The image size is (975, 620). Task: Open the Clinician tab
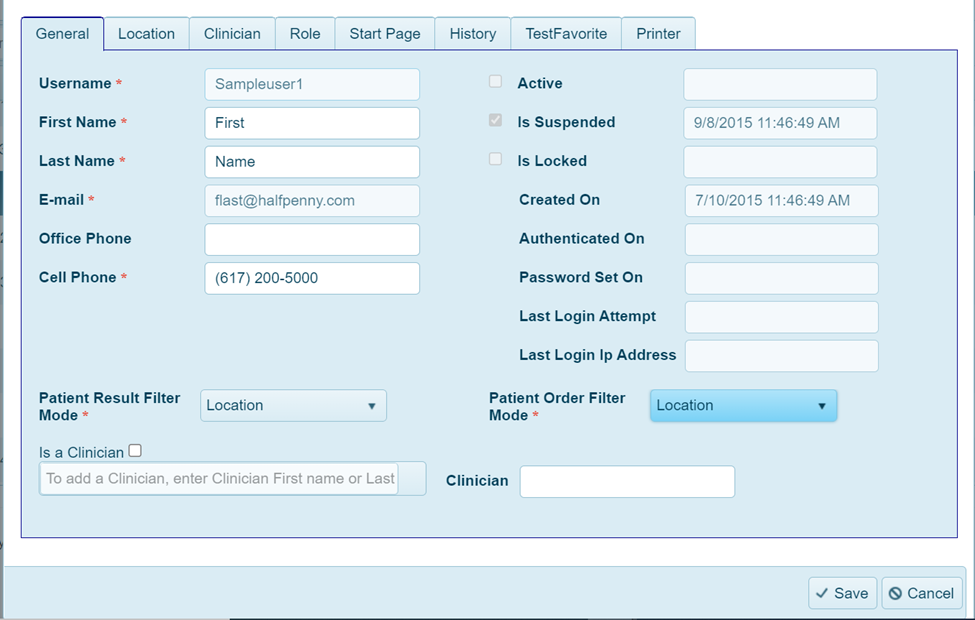pos(232,33)
